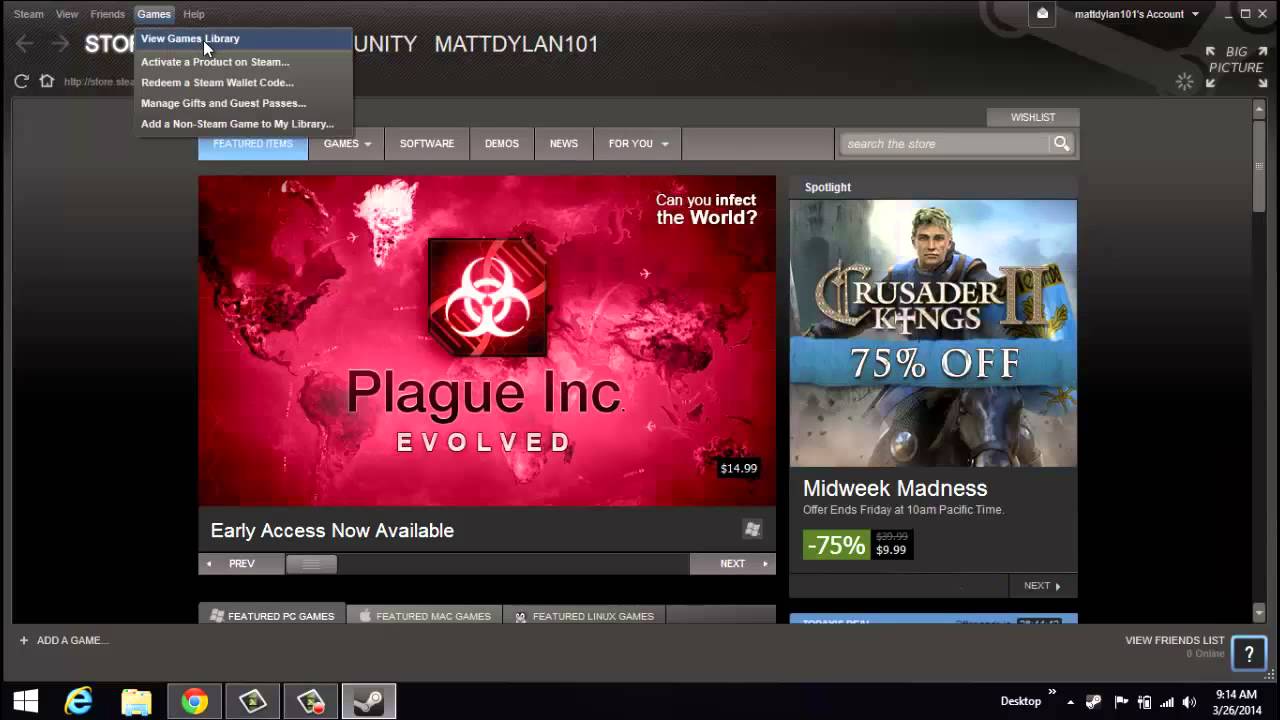
Task: Choose Manage Gifts and Guest Passes
Action: 243,103
